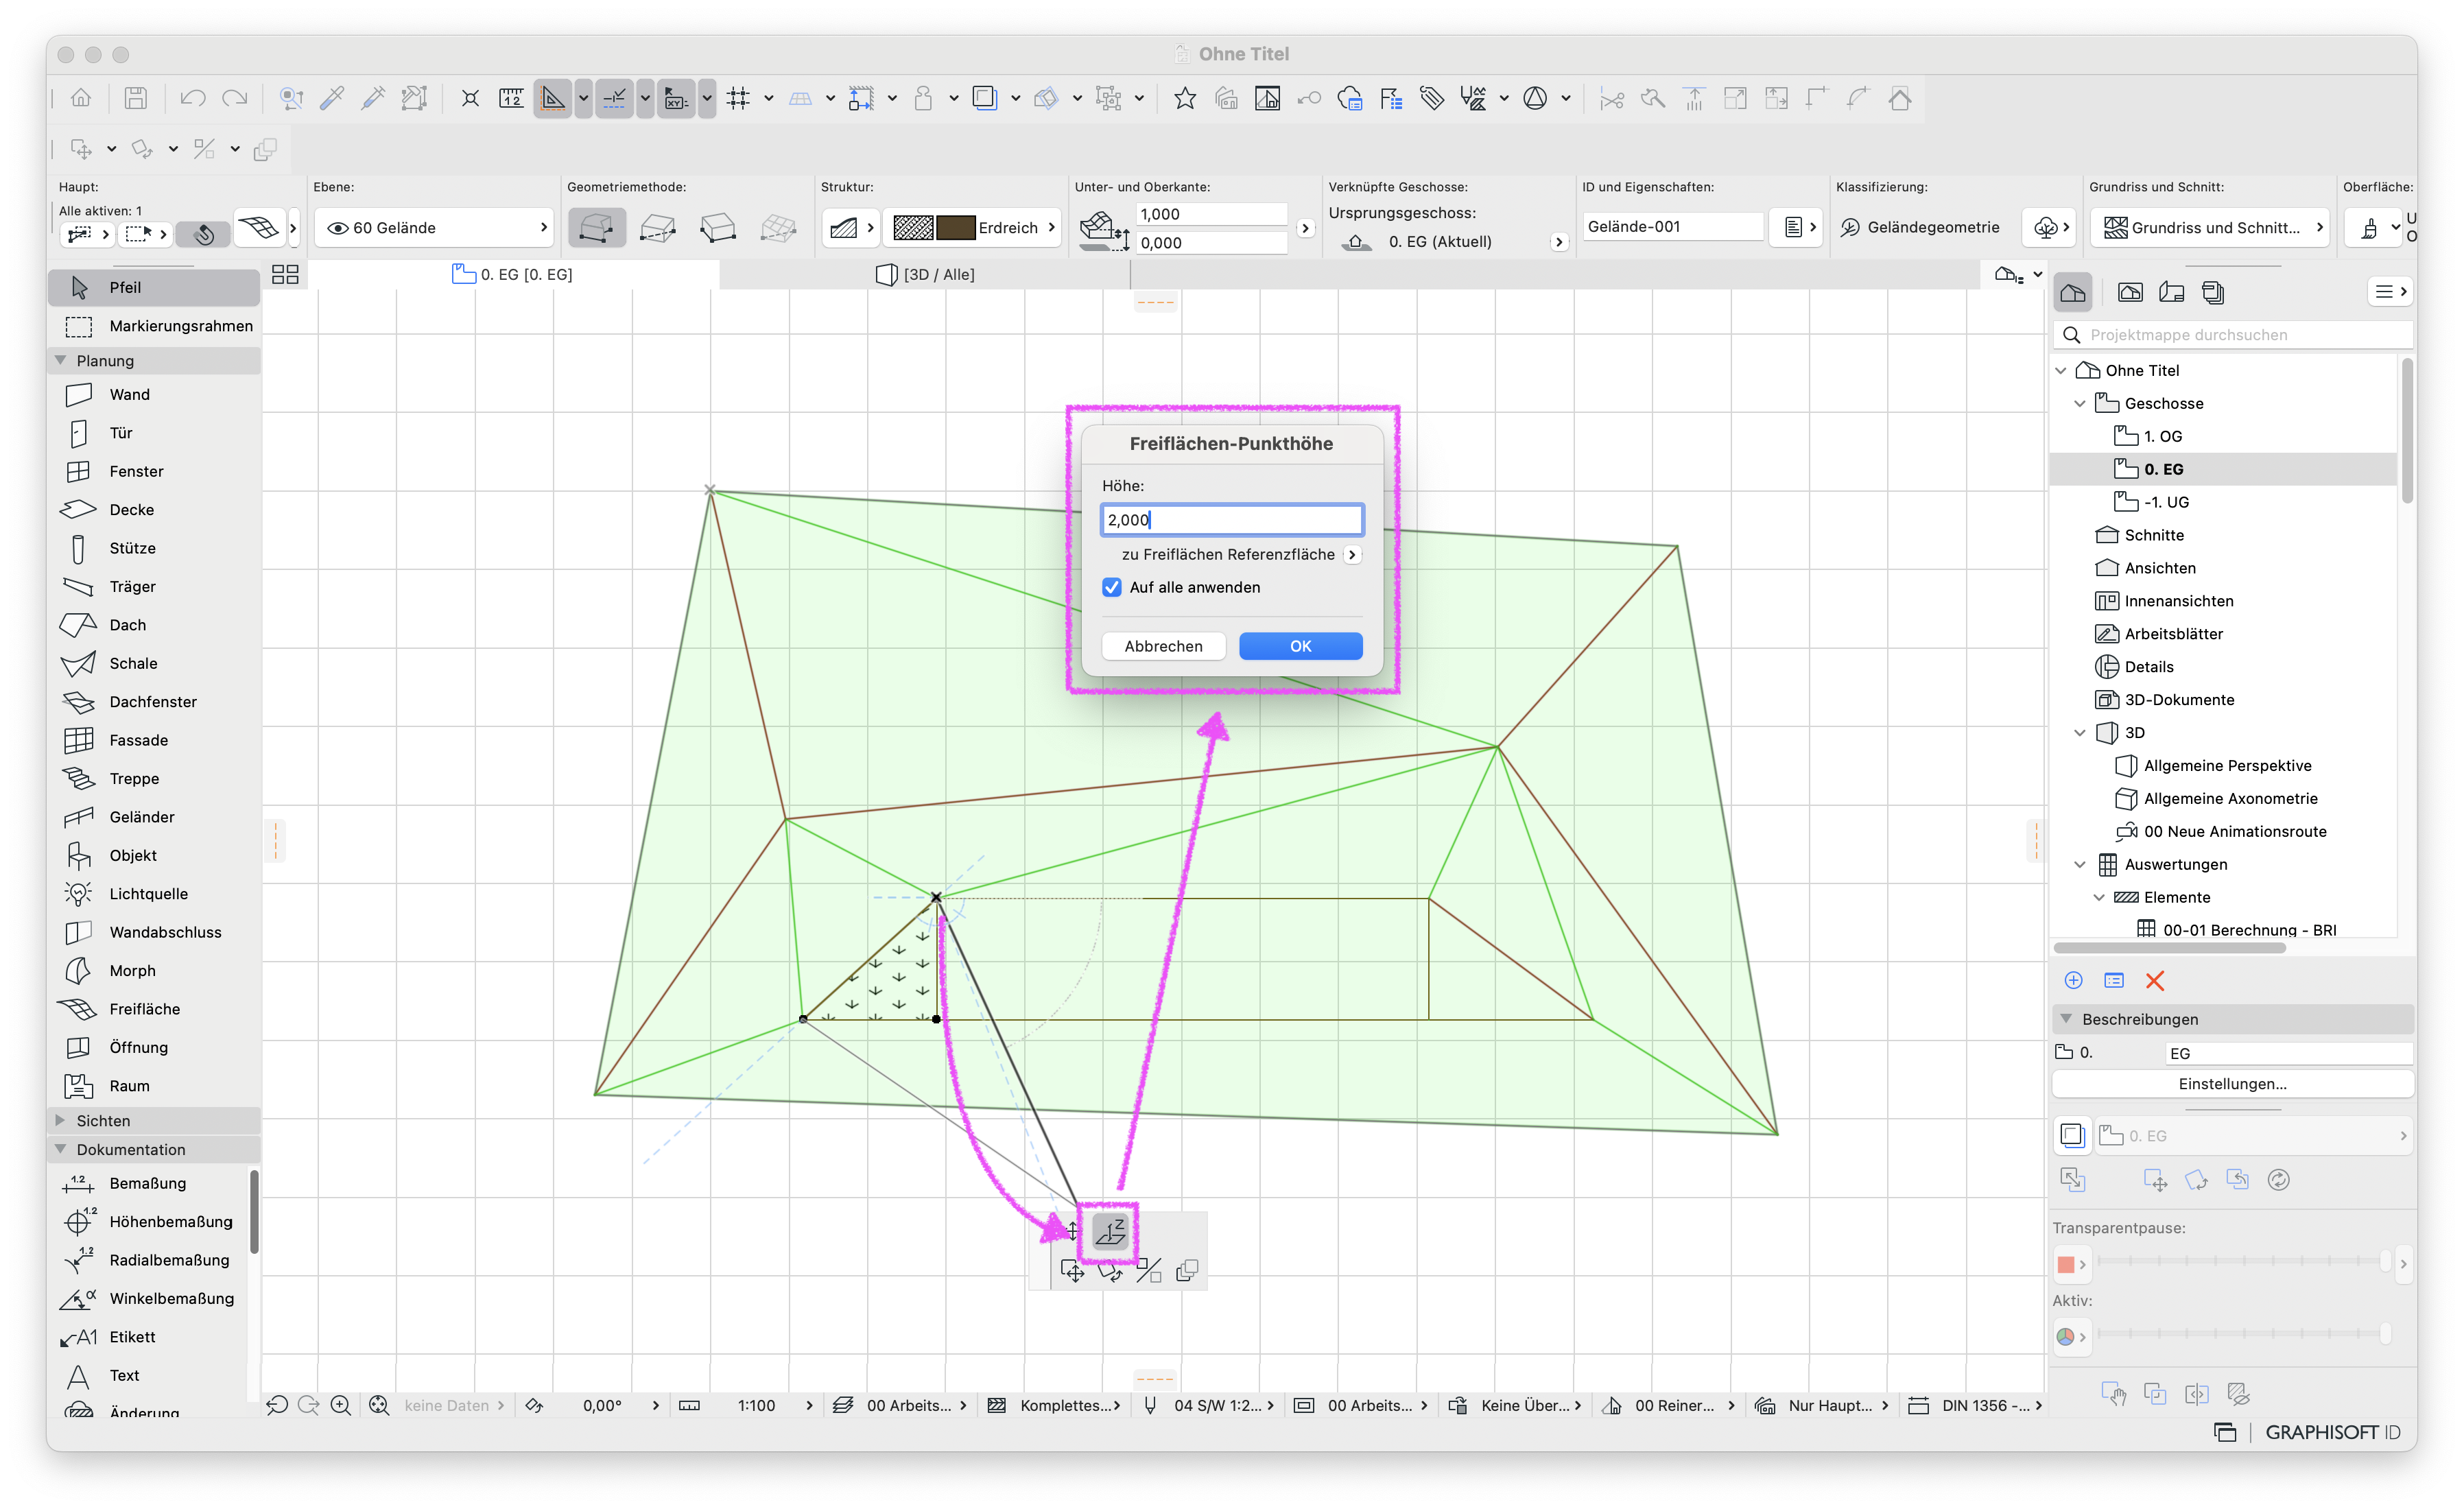The height and width of the screenshot is (1509, 2464).
Task: Select the skirt geometry method
Action: pos(657,228)
